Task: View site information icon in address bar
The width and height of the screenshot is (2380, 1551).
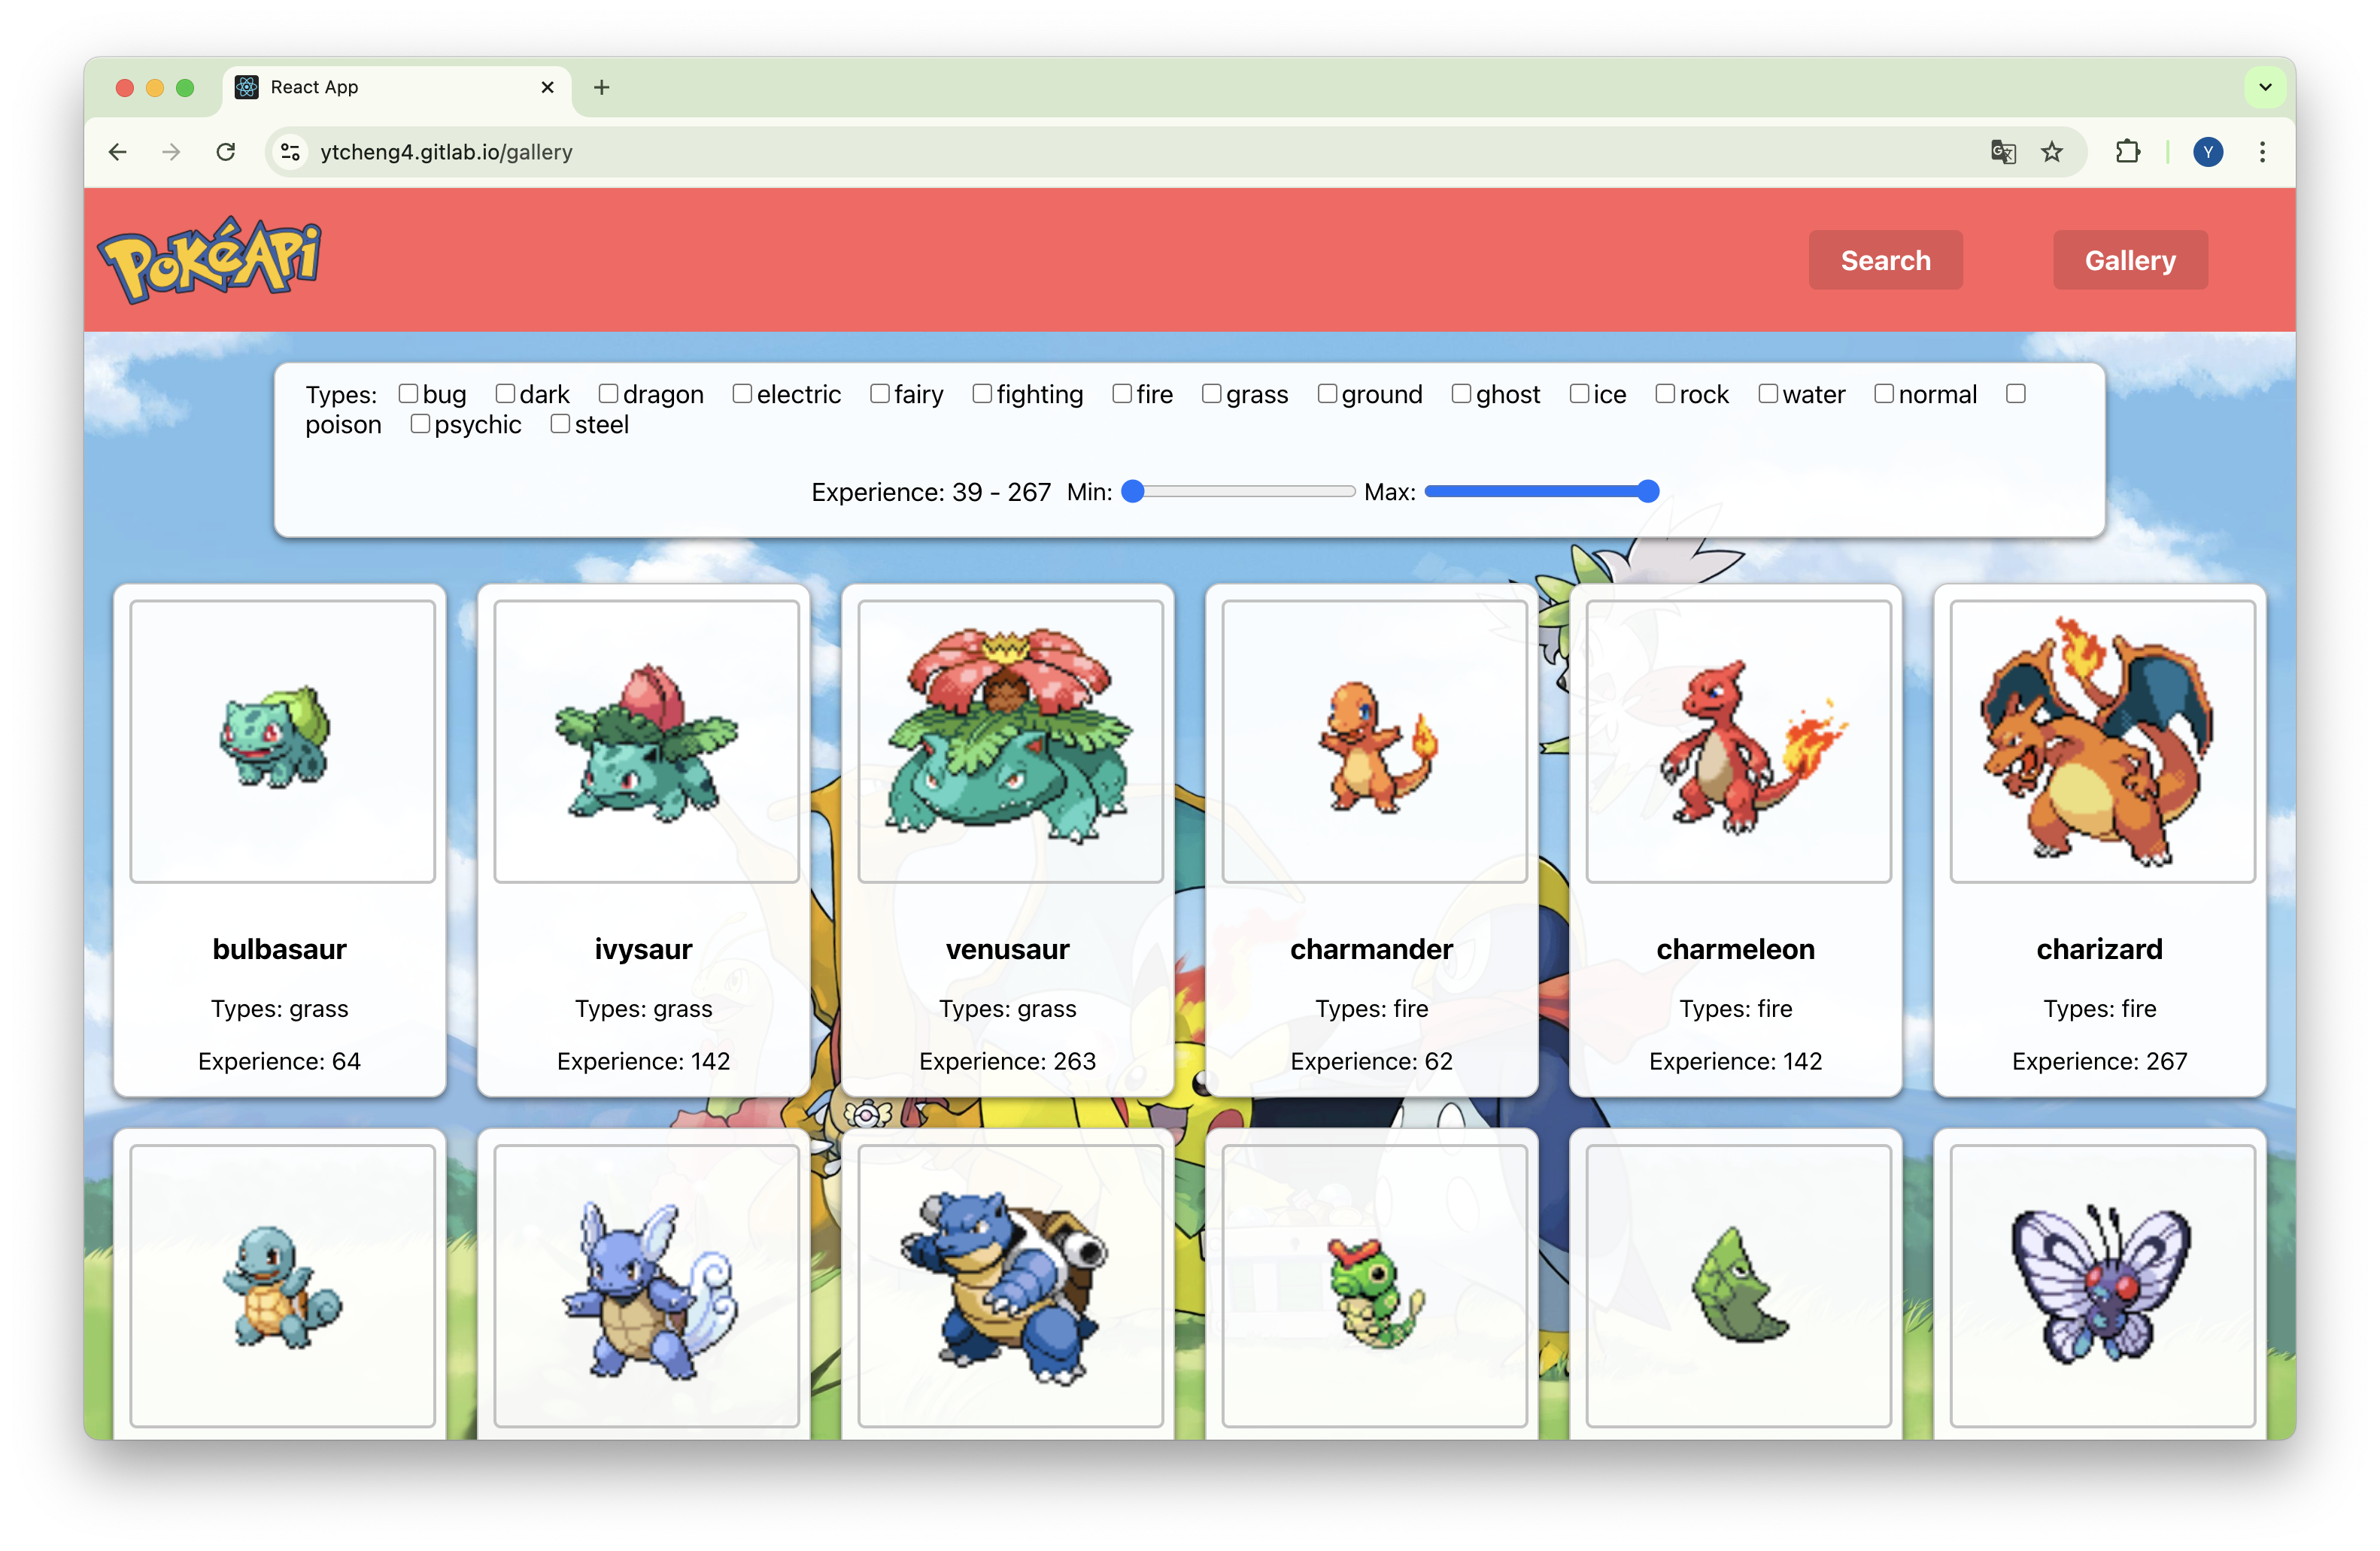Action: point(290,152)
